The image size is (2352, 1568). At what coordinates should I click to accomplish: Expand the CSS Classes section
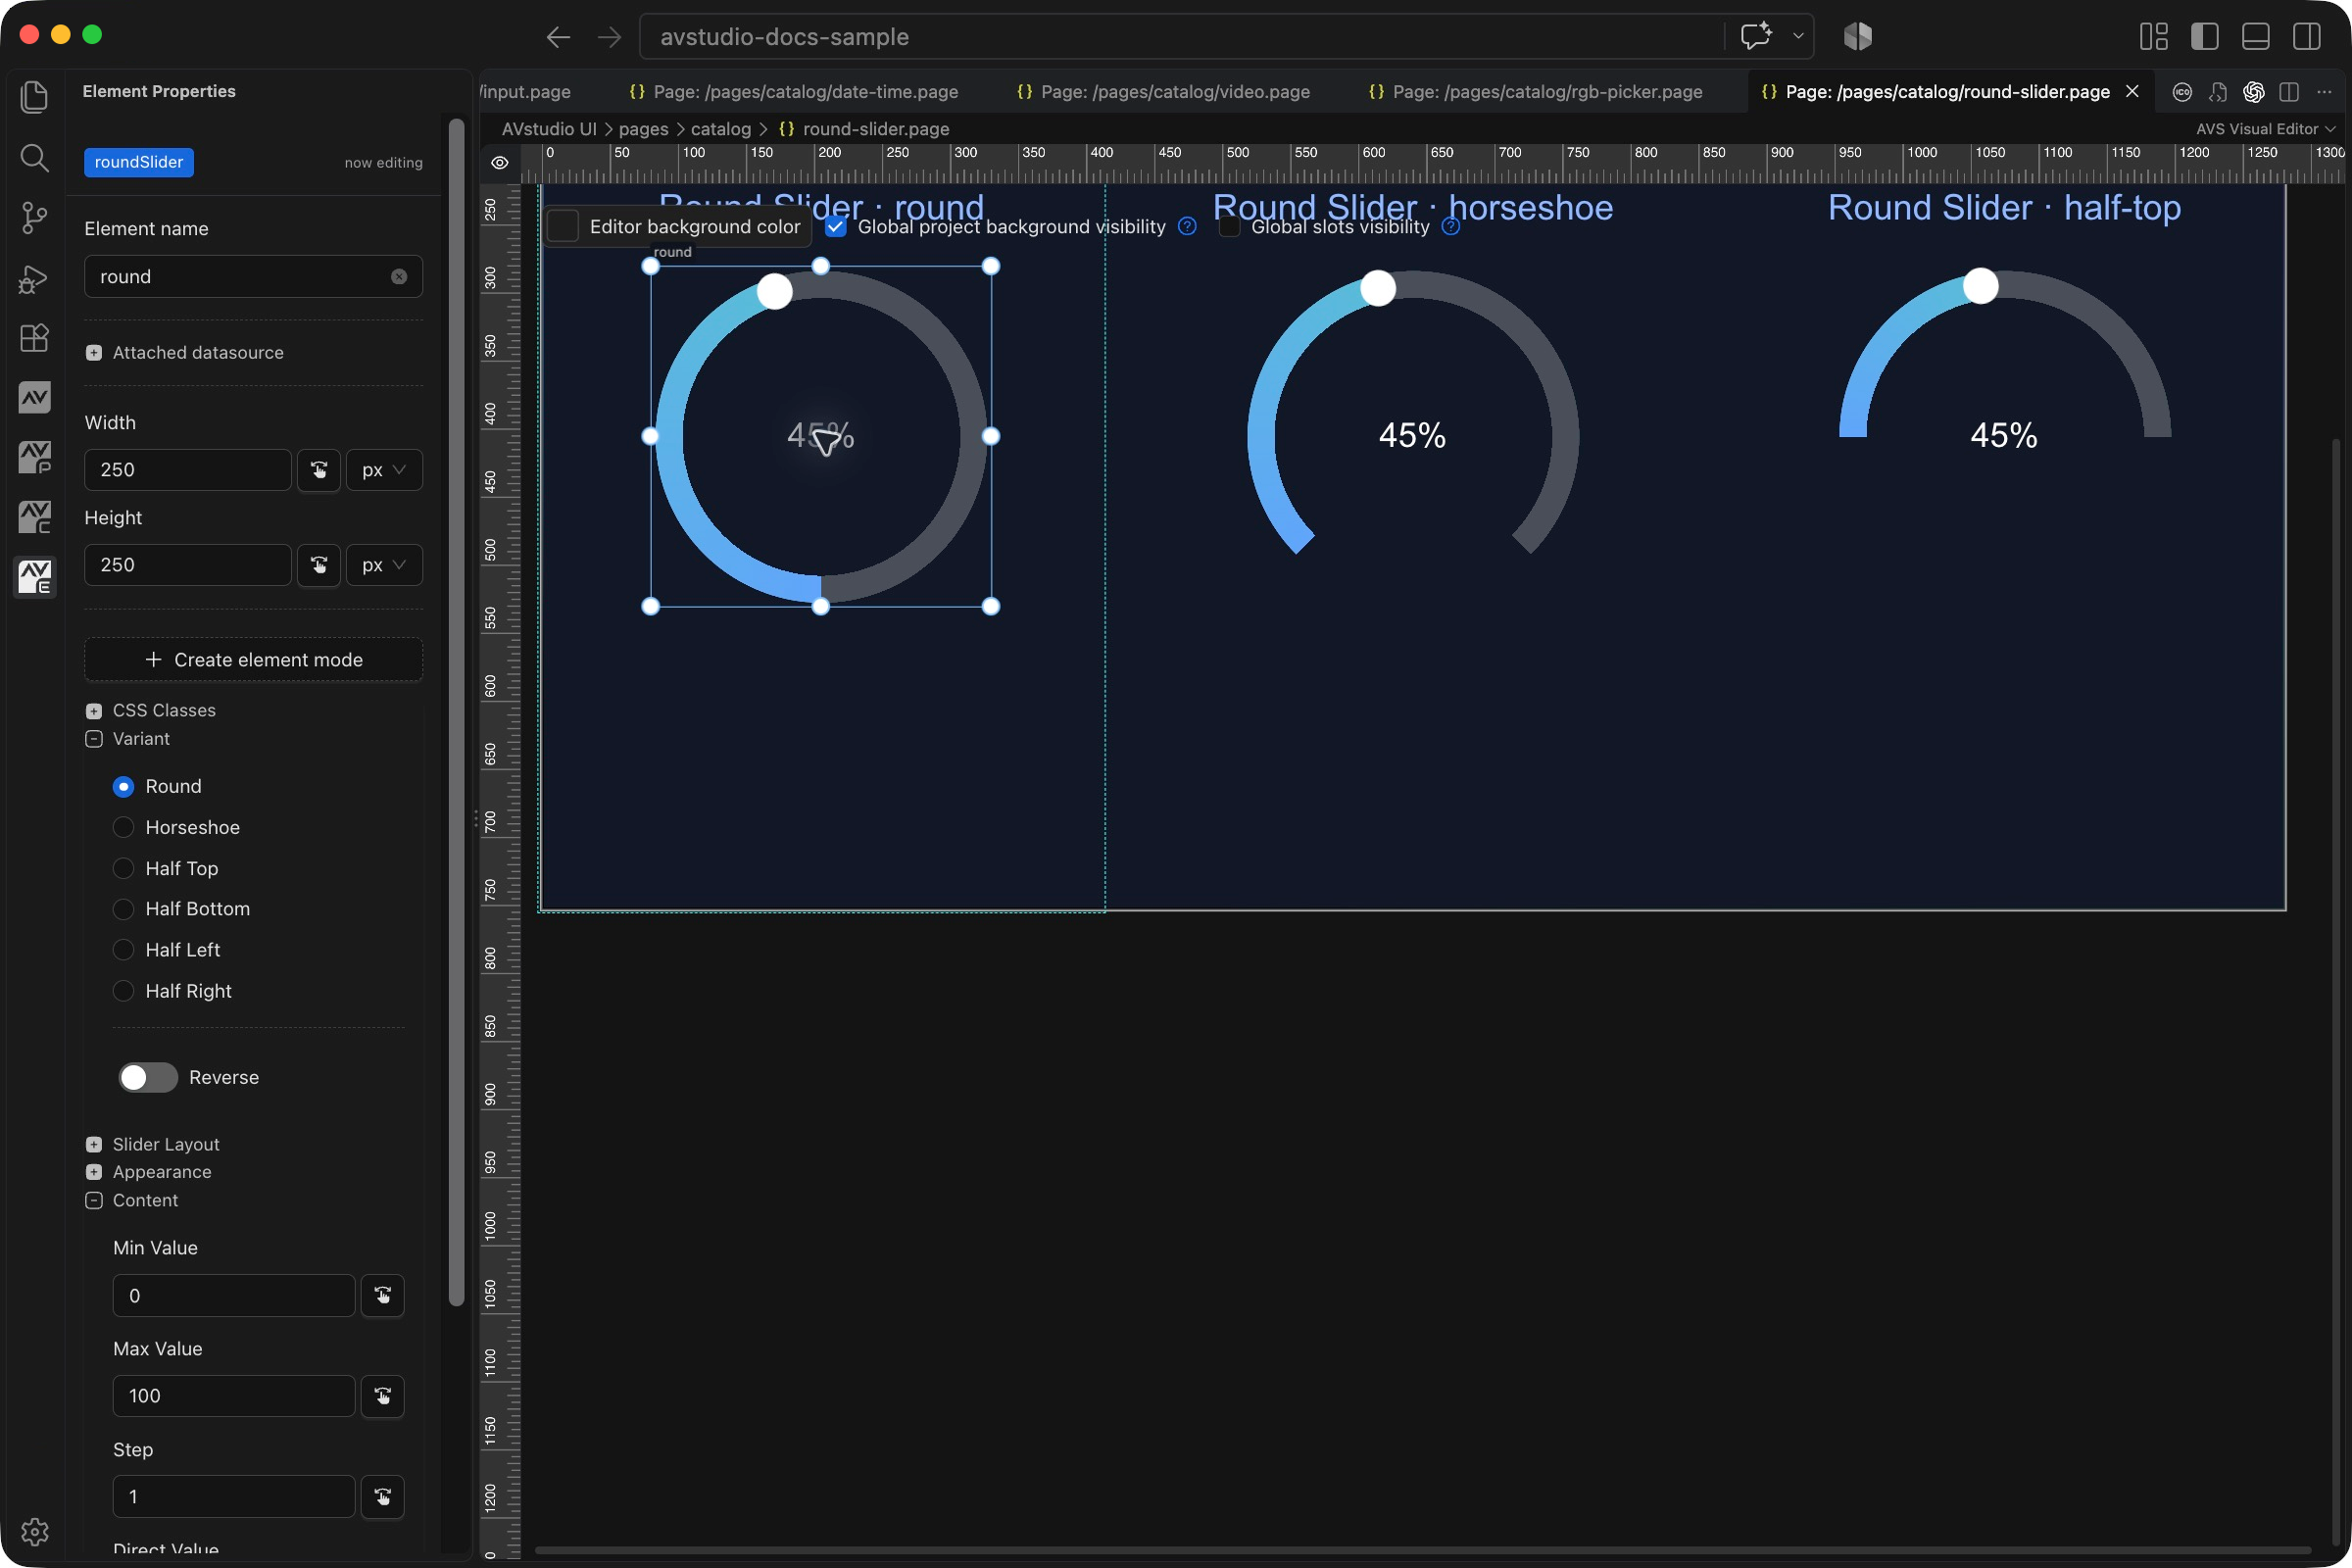pyautogui.click(x=94, y=711)
